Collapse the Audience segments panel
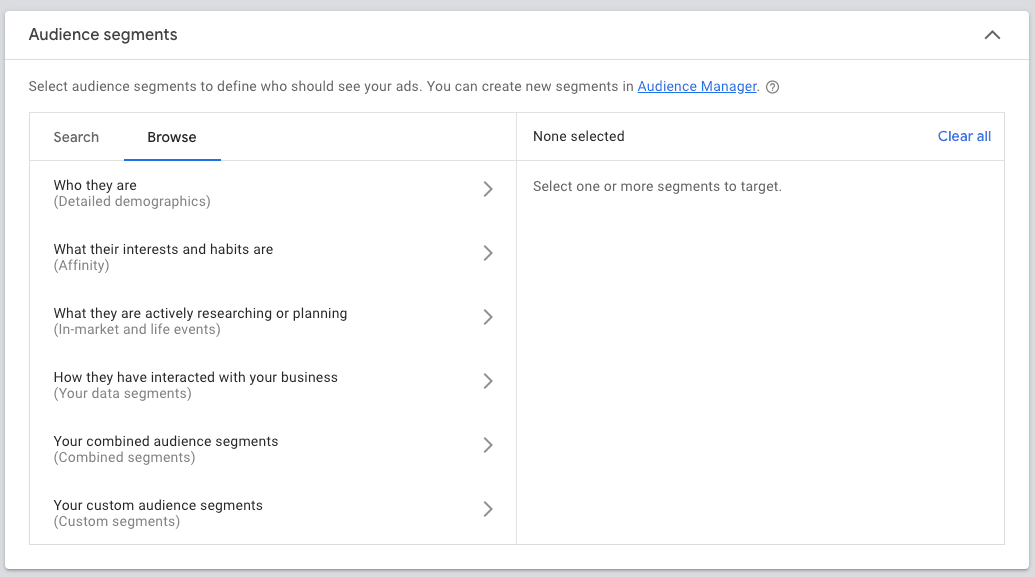Screen dimensions: 1035x577 tap(991, 34)
